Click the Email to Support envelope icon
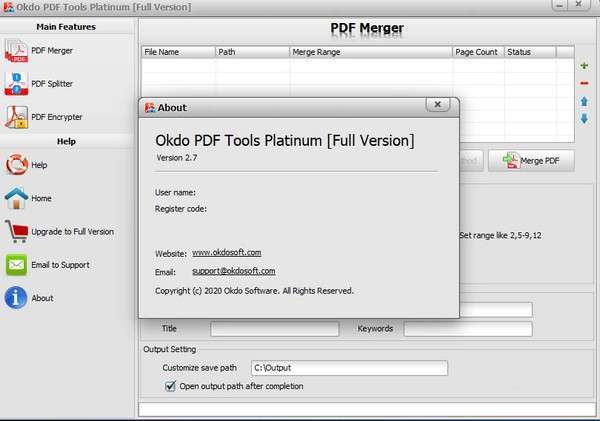 click(16, 264)
